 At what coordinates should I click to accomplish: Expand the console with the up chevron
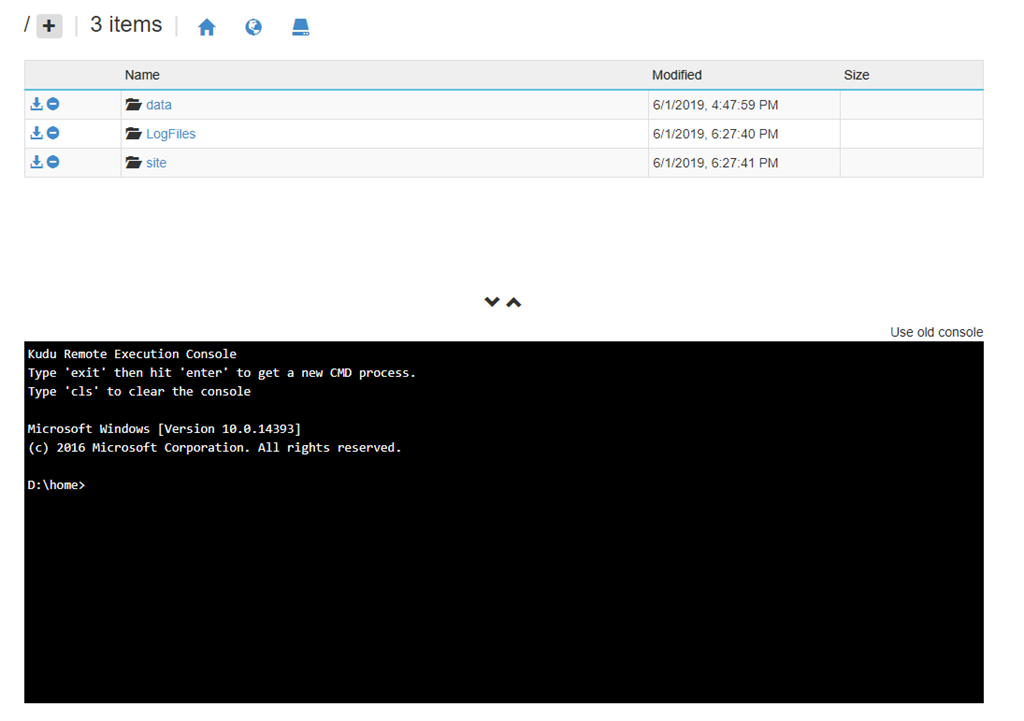pos(513,301)
